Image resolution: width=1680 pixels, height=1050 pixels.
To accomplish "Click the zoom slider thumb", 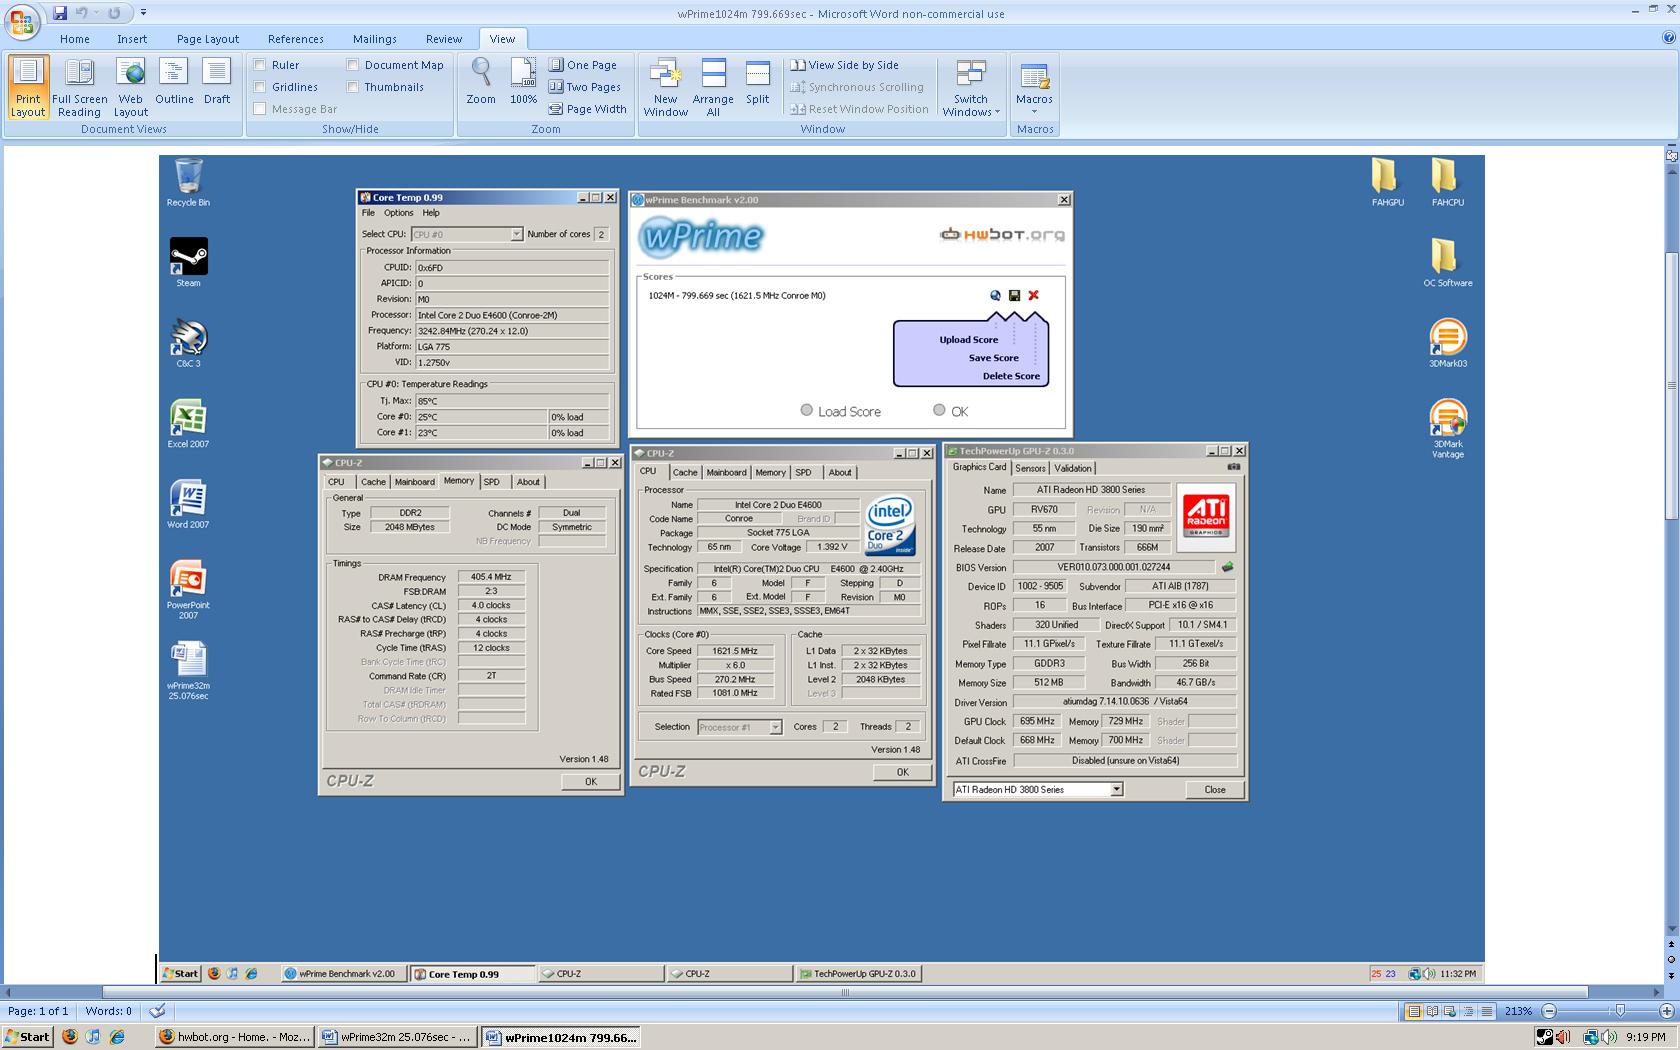I will 1620,1011.
